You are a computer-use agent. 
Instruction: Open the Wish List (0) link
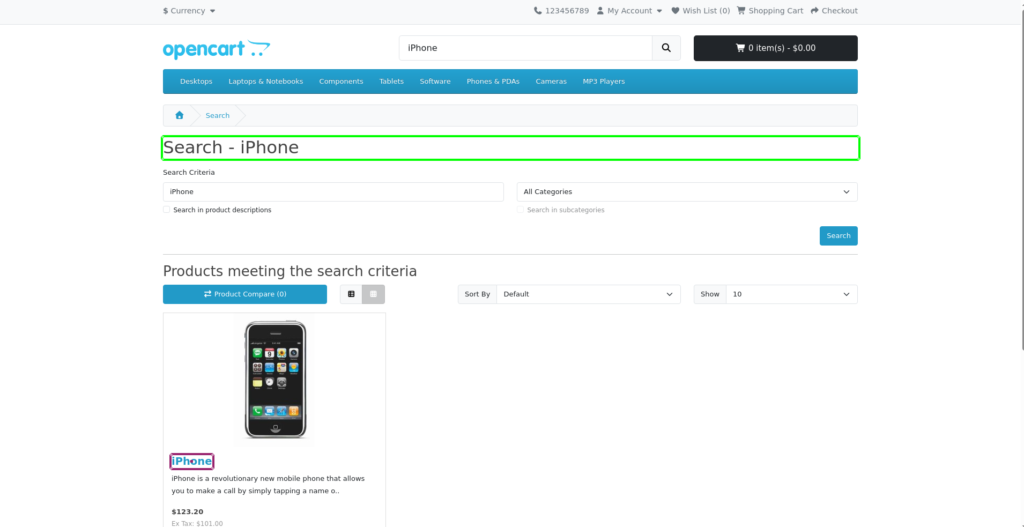pos(701,10)
